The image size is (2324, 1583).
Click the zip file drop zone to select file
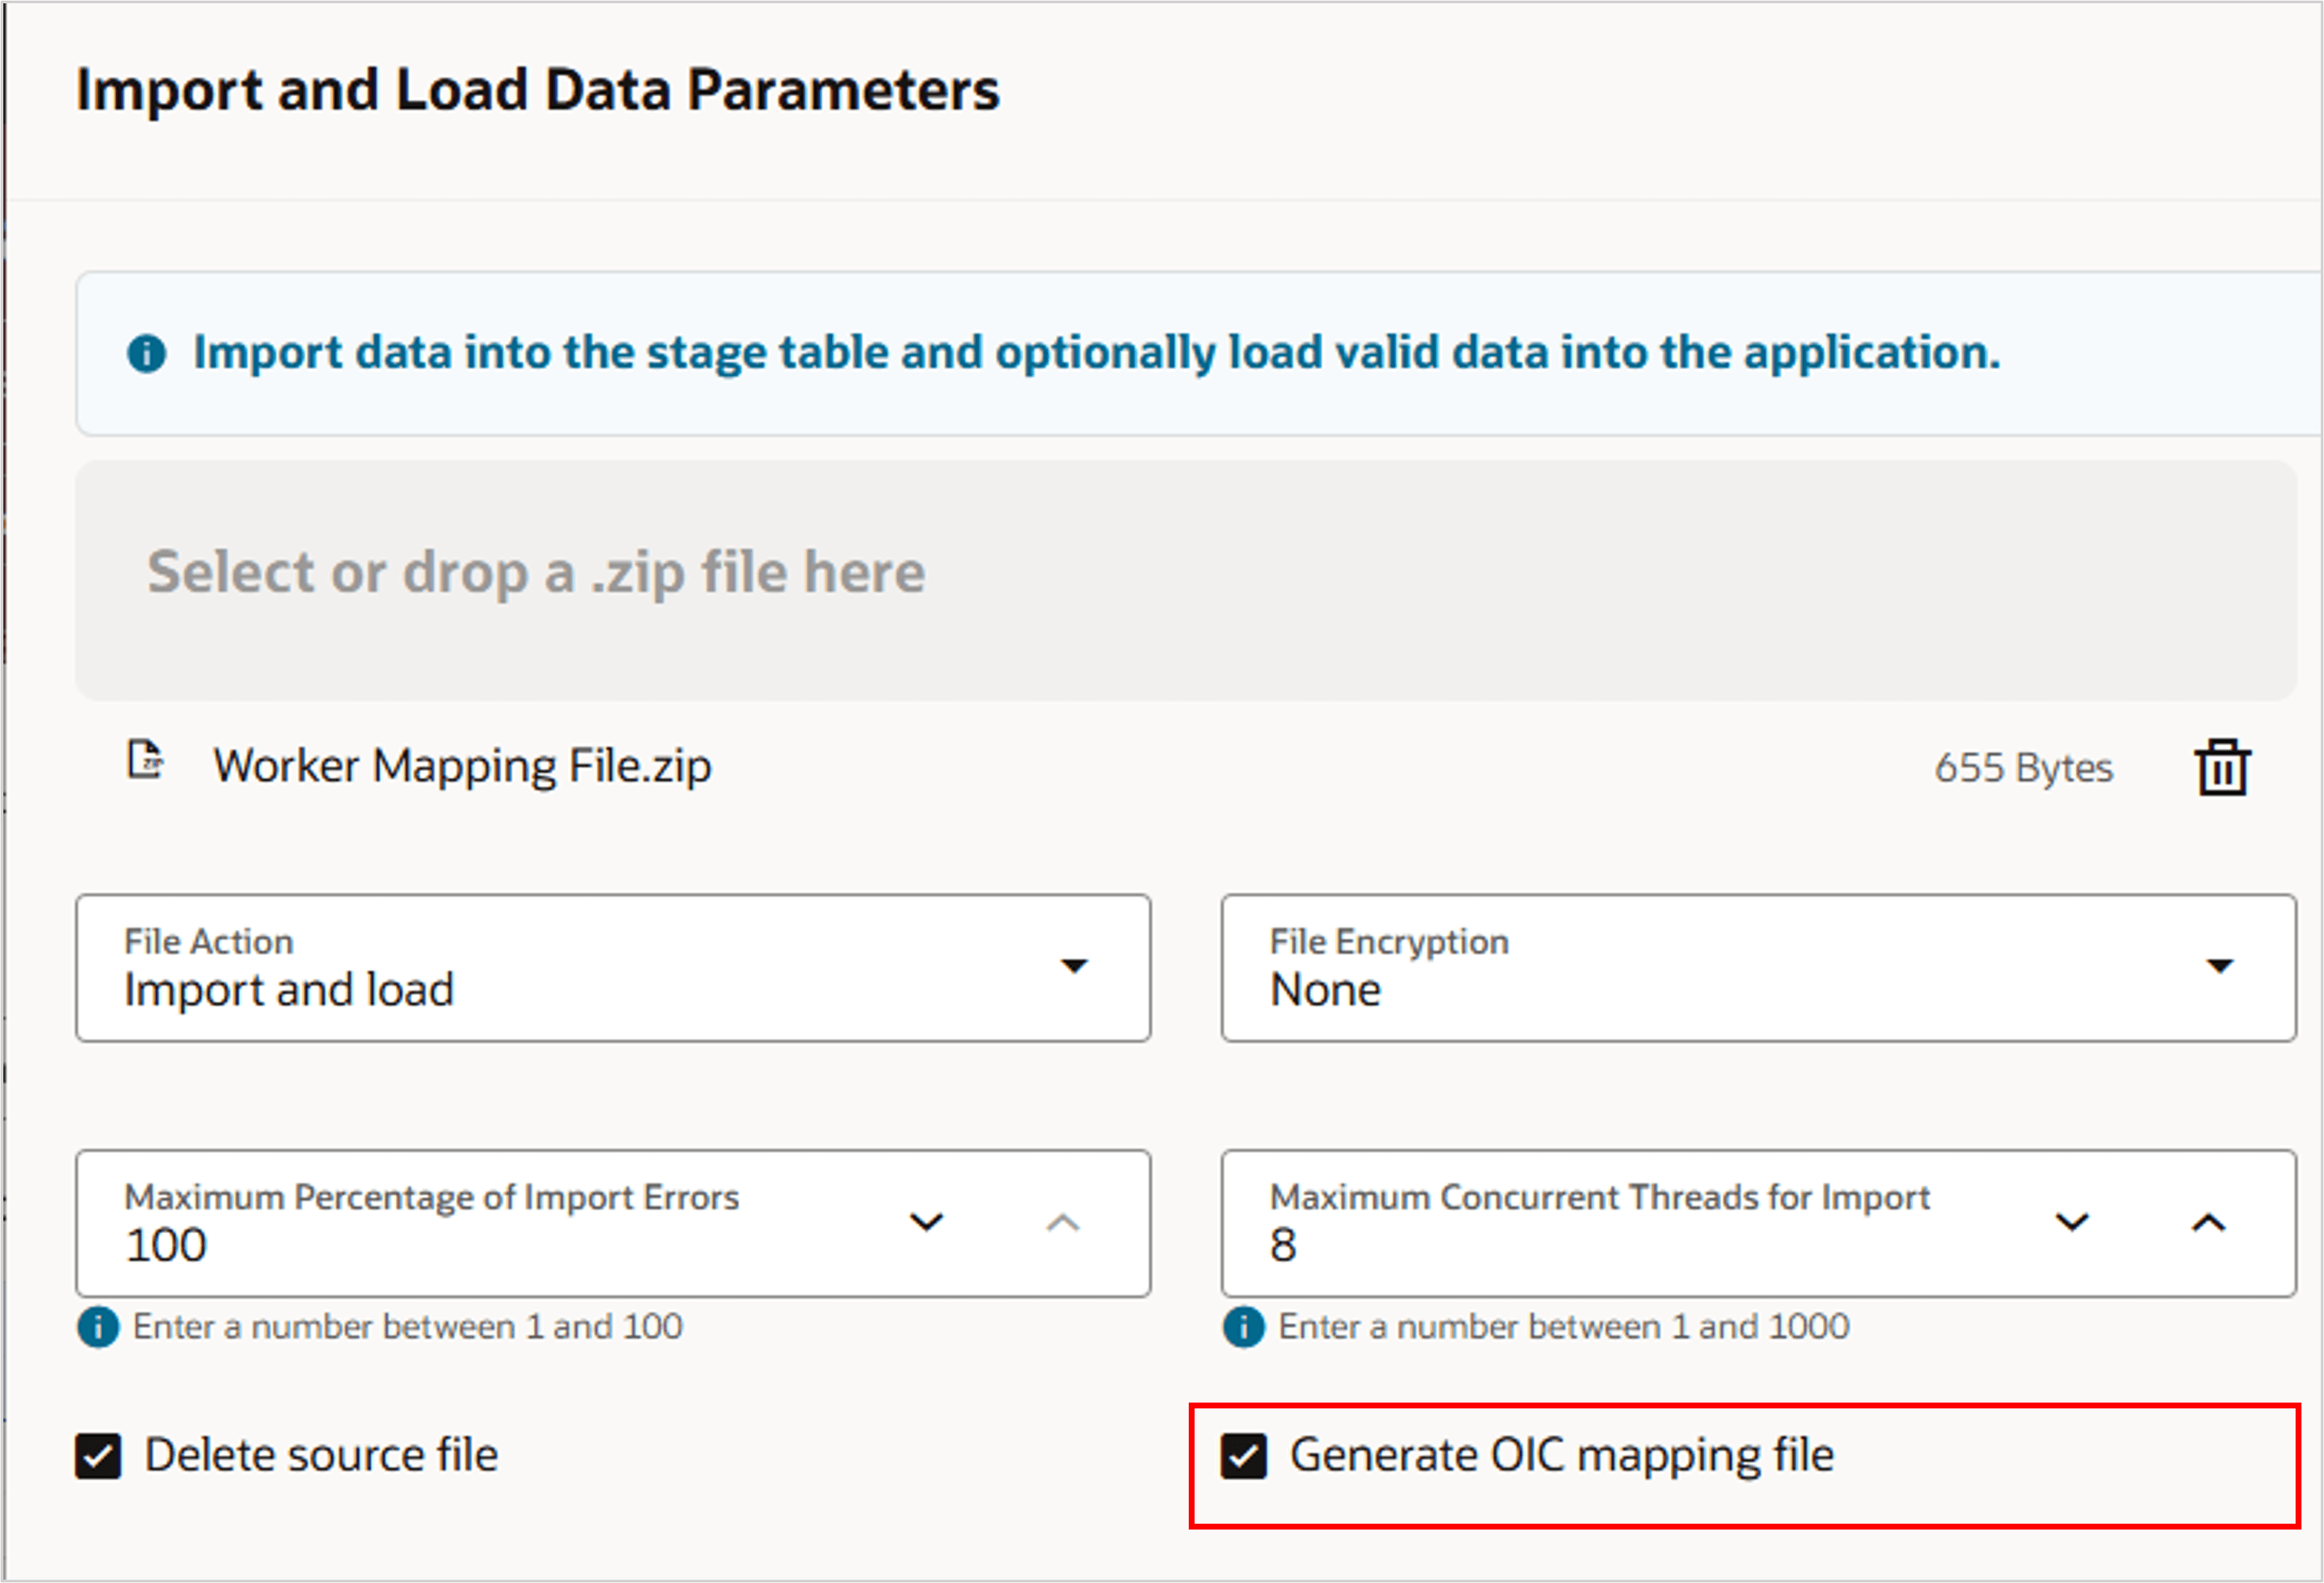tap(1185, 580)
